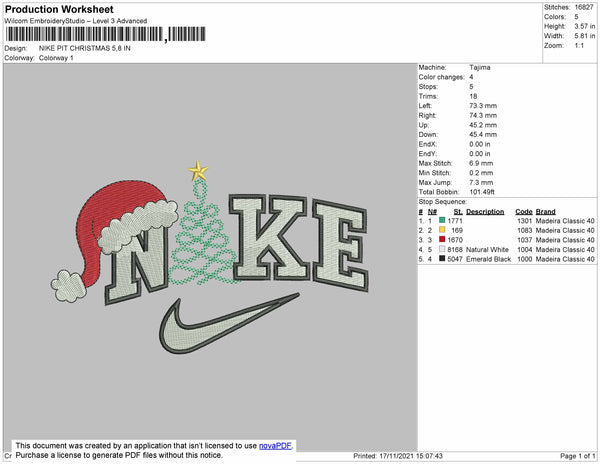
Task: Click the Colors count value 5
Action: coord(576,17)
